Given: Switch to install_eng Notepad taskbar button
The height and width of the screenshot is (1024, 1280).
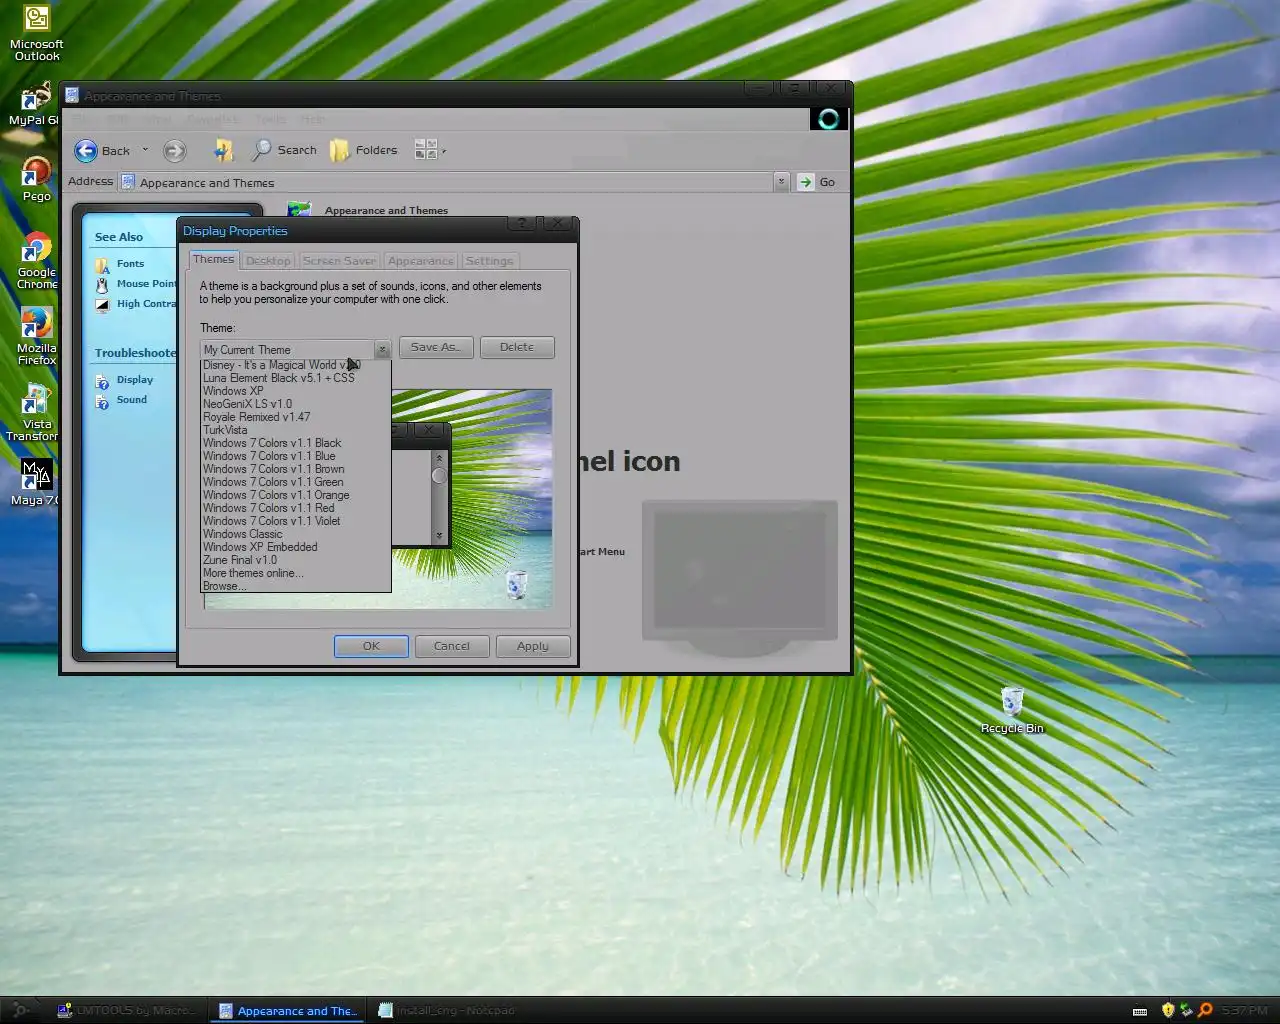Looking at the screenshot, I should click(x=447, y=1011).
